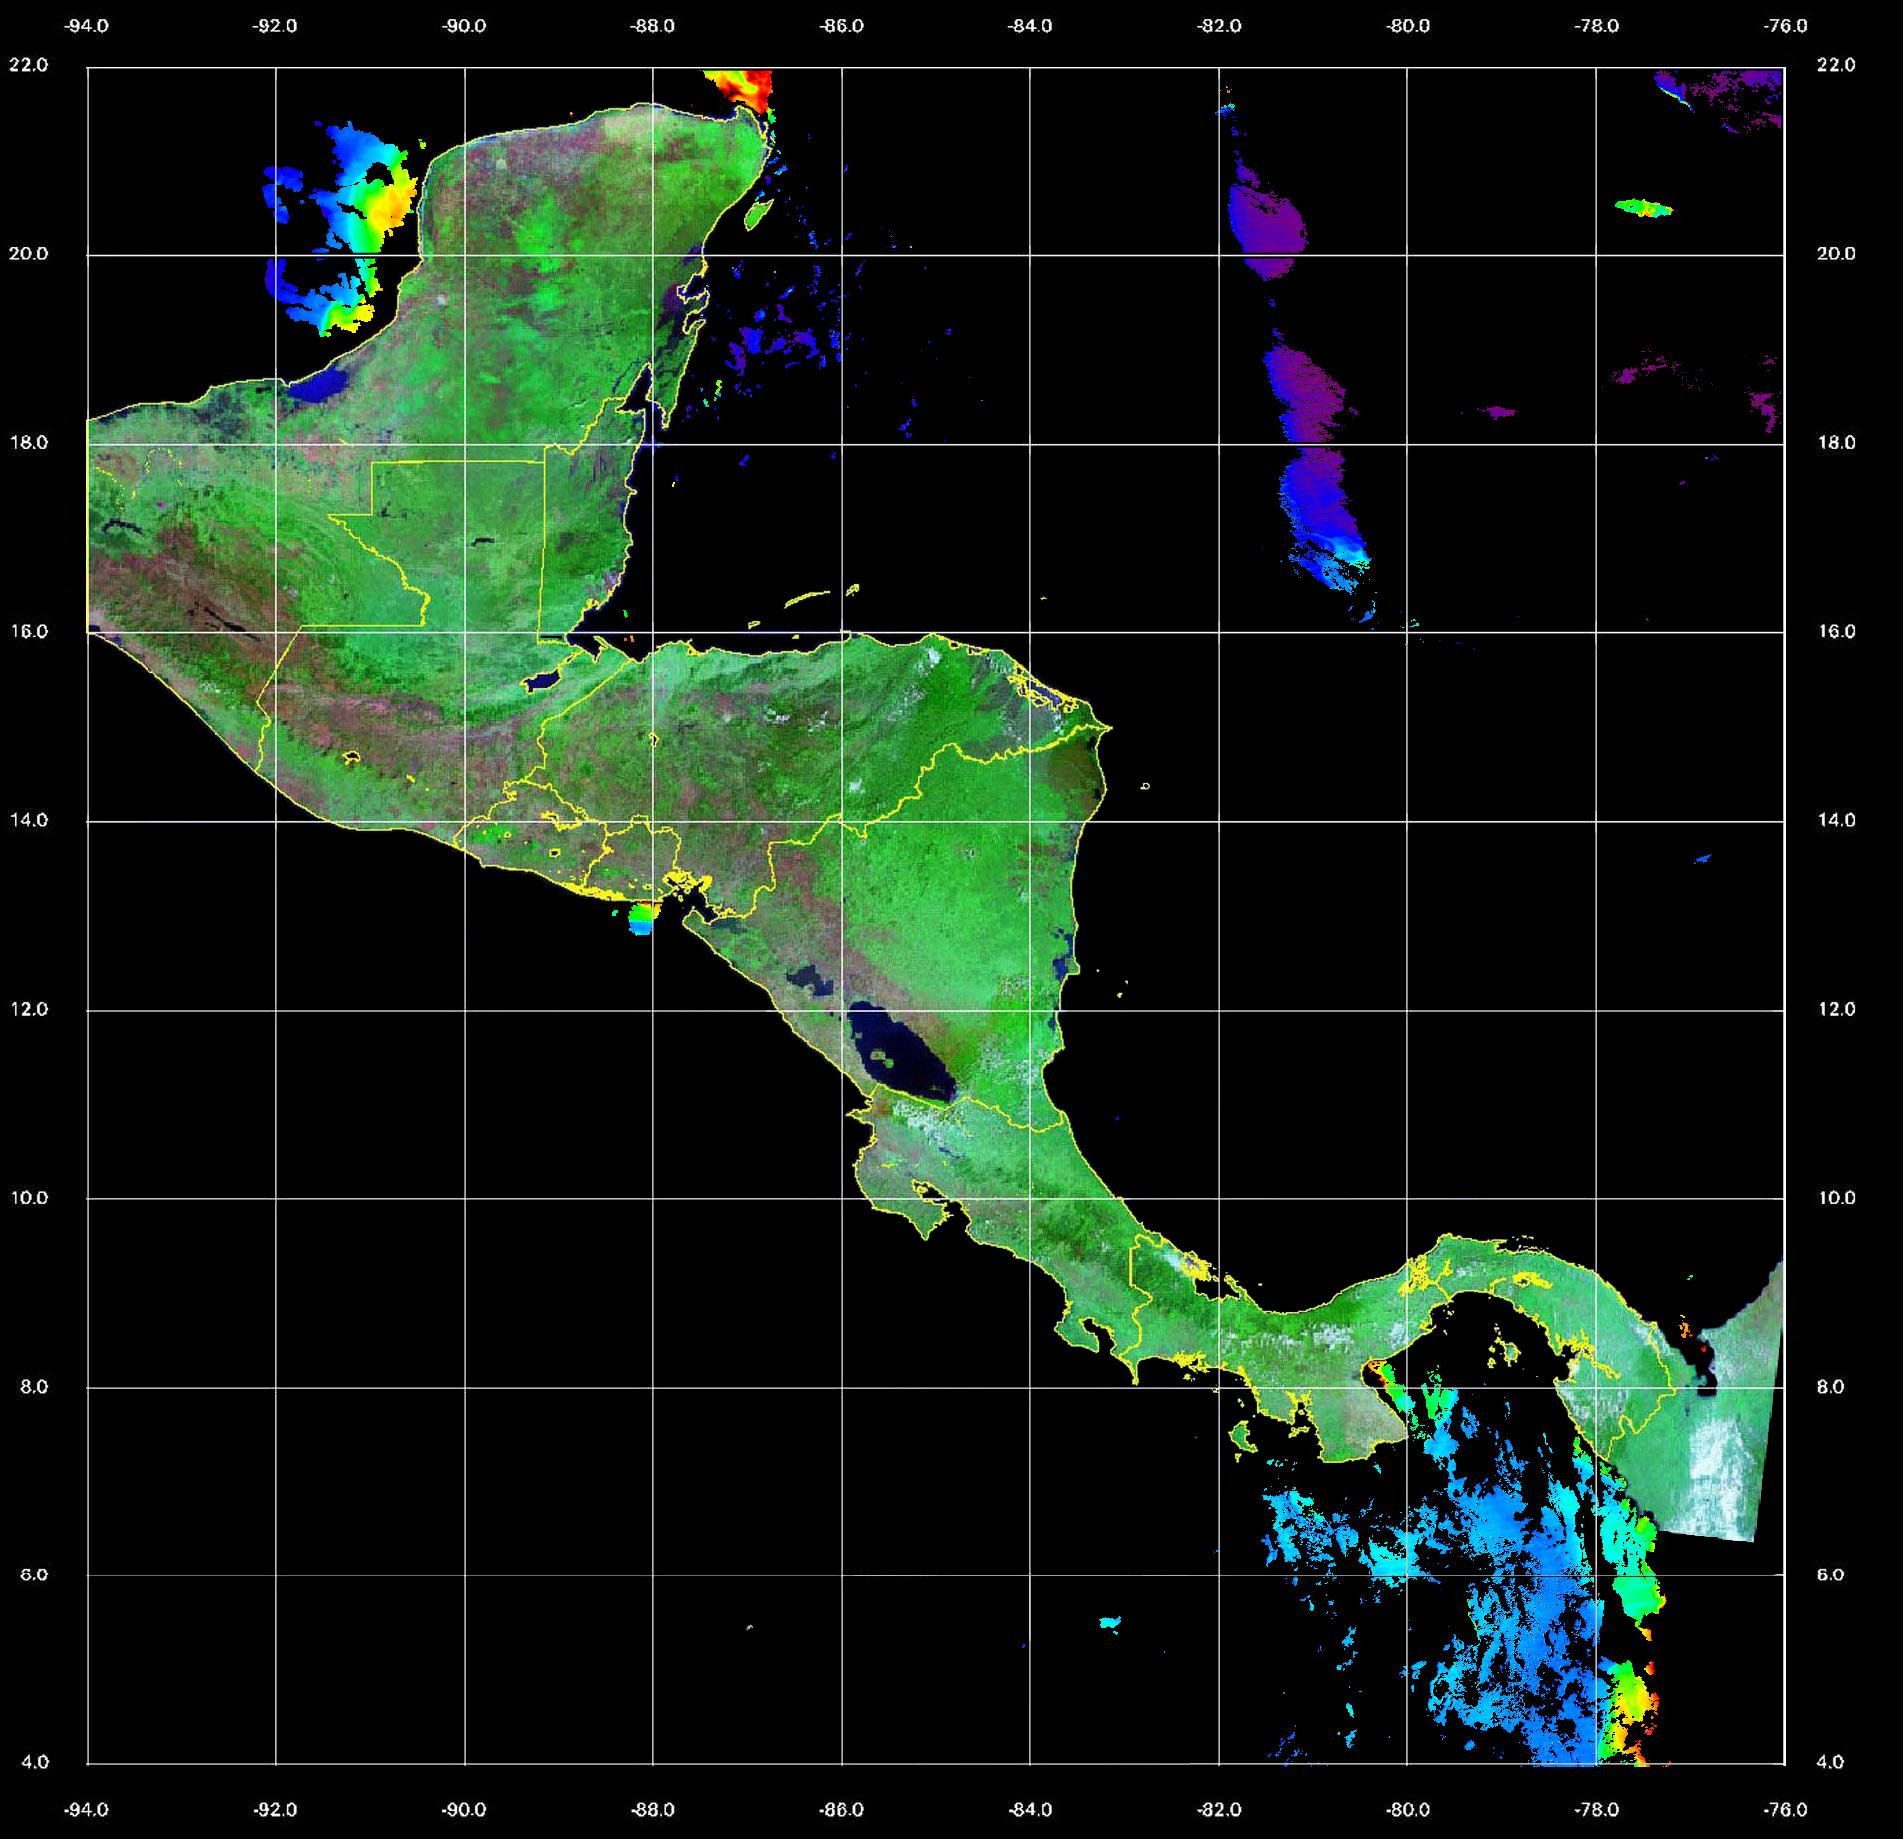Select the "12.0" label on the right axis
Viewport: 1903px width, 1839px height.
point(1835,1009)
